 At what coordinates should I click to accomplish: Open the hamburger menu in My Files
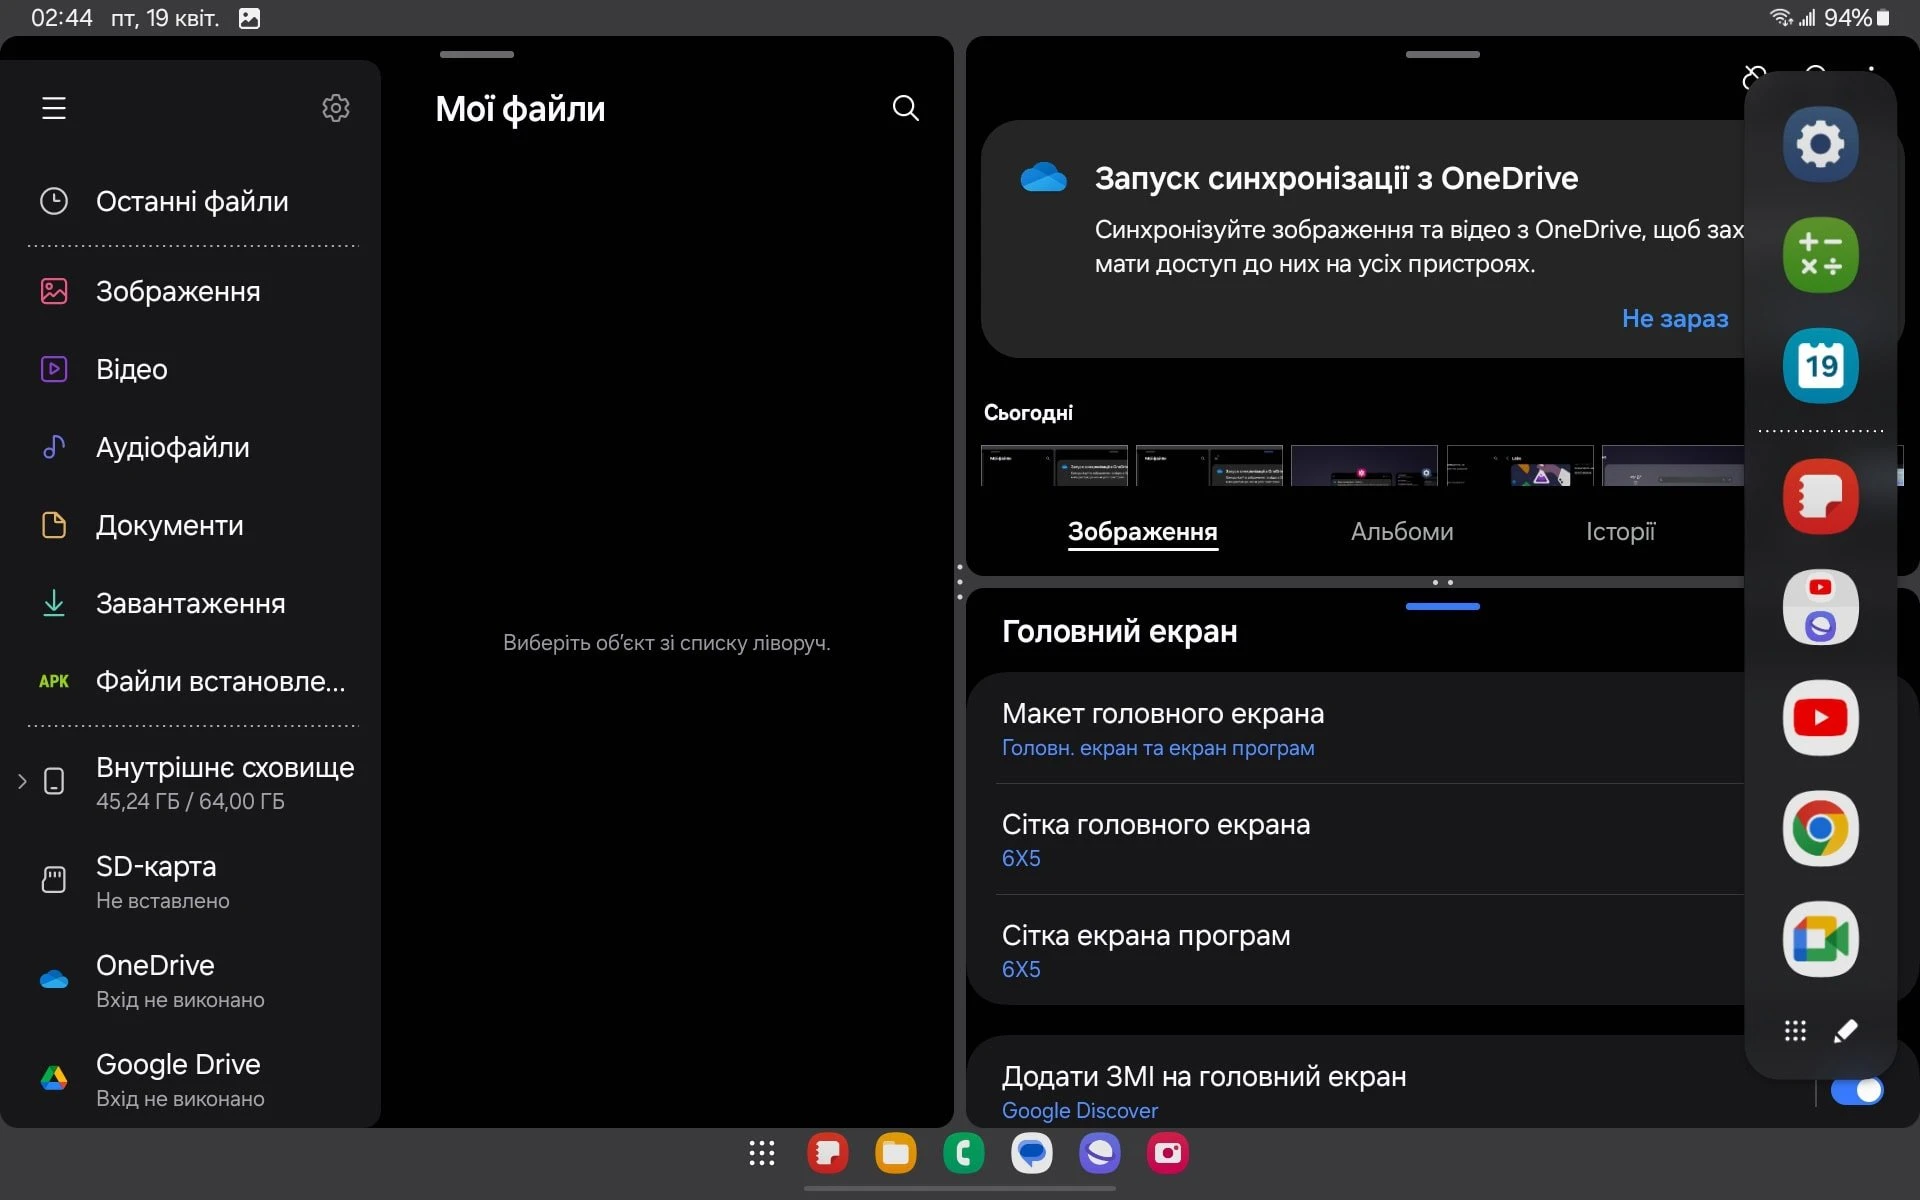(54, 108)
